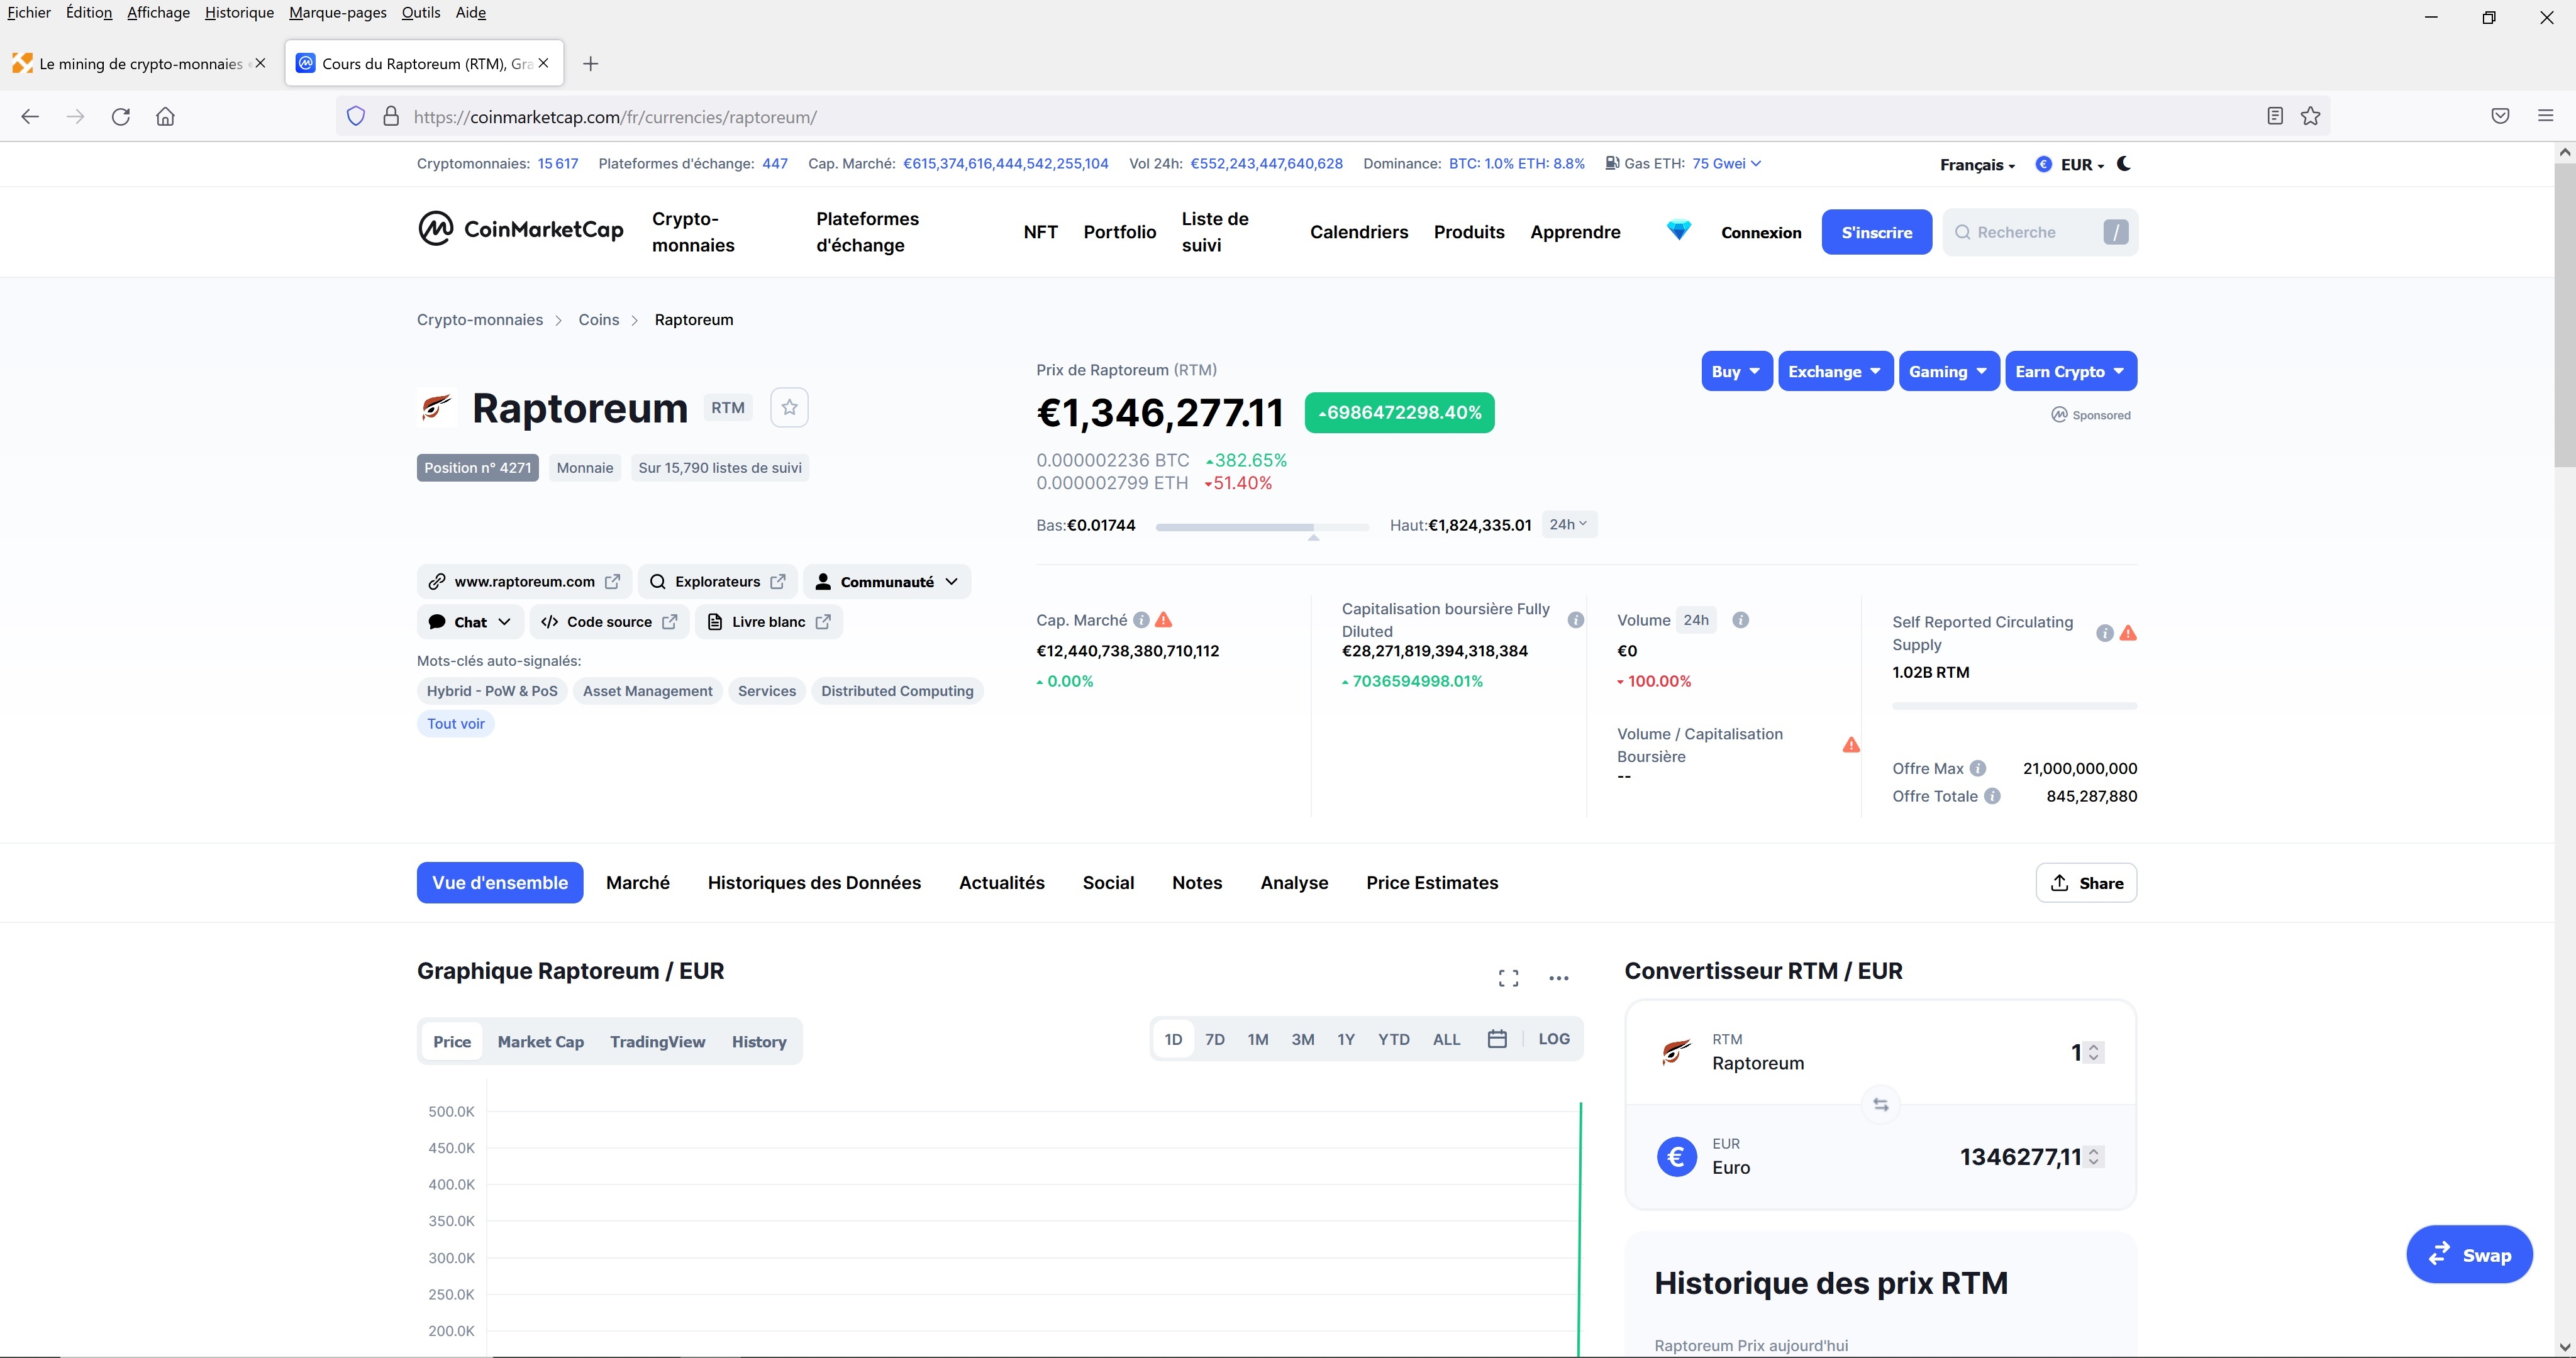This screenshot has width=2576, height=1358.
Task: Open chart options three-dot menu
Action: coord(1559,978)
